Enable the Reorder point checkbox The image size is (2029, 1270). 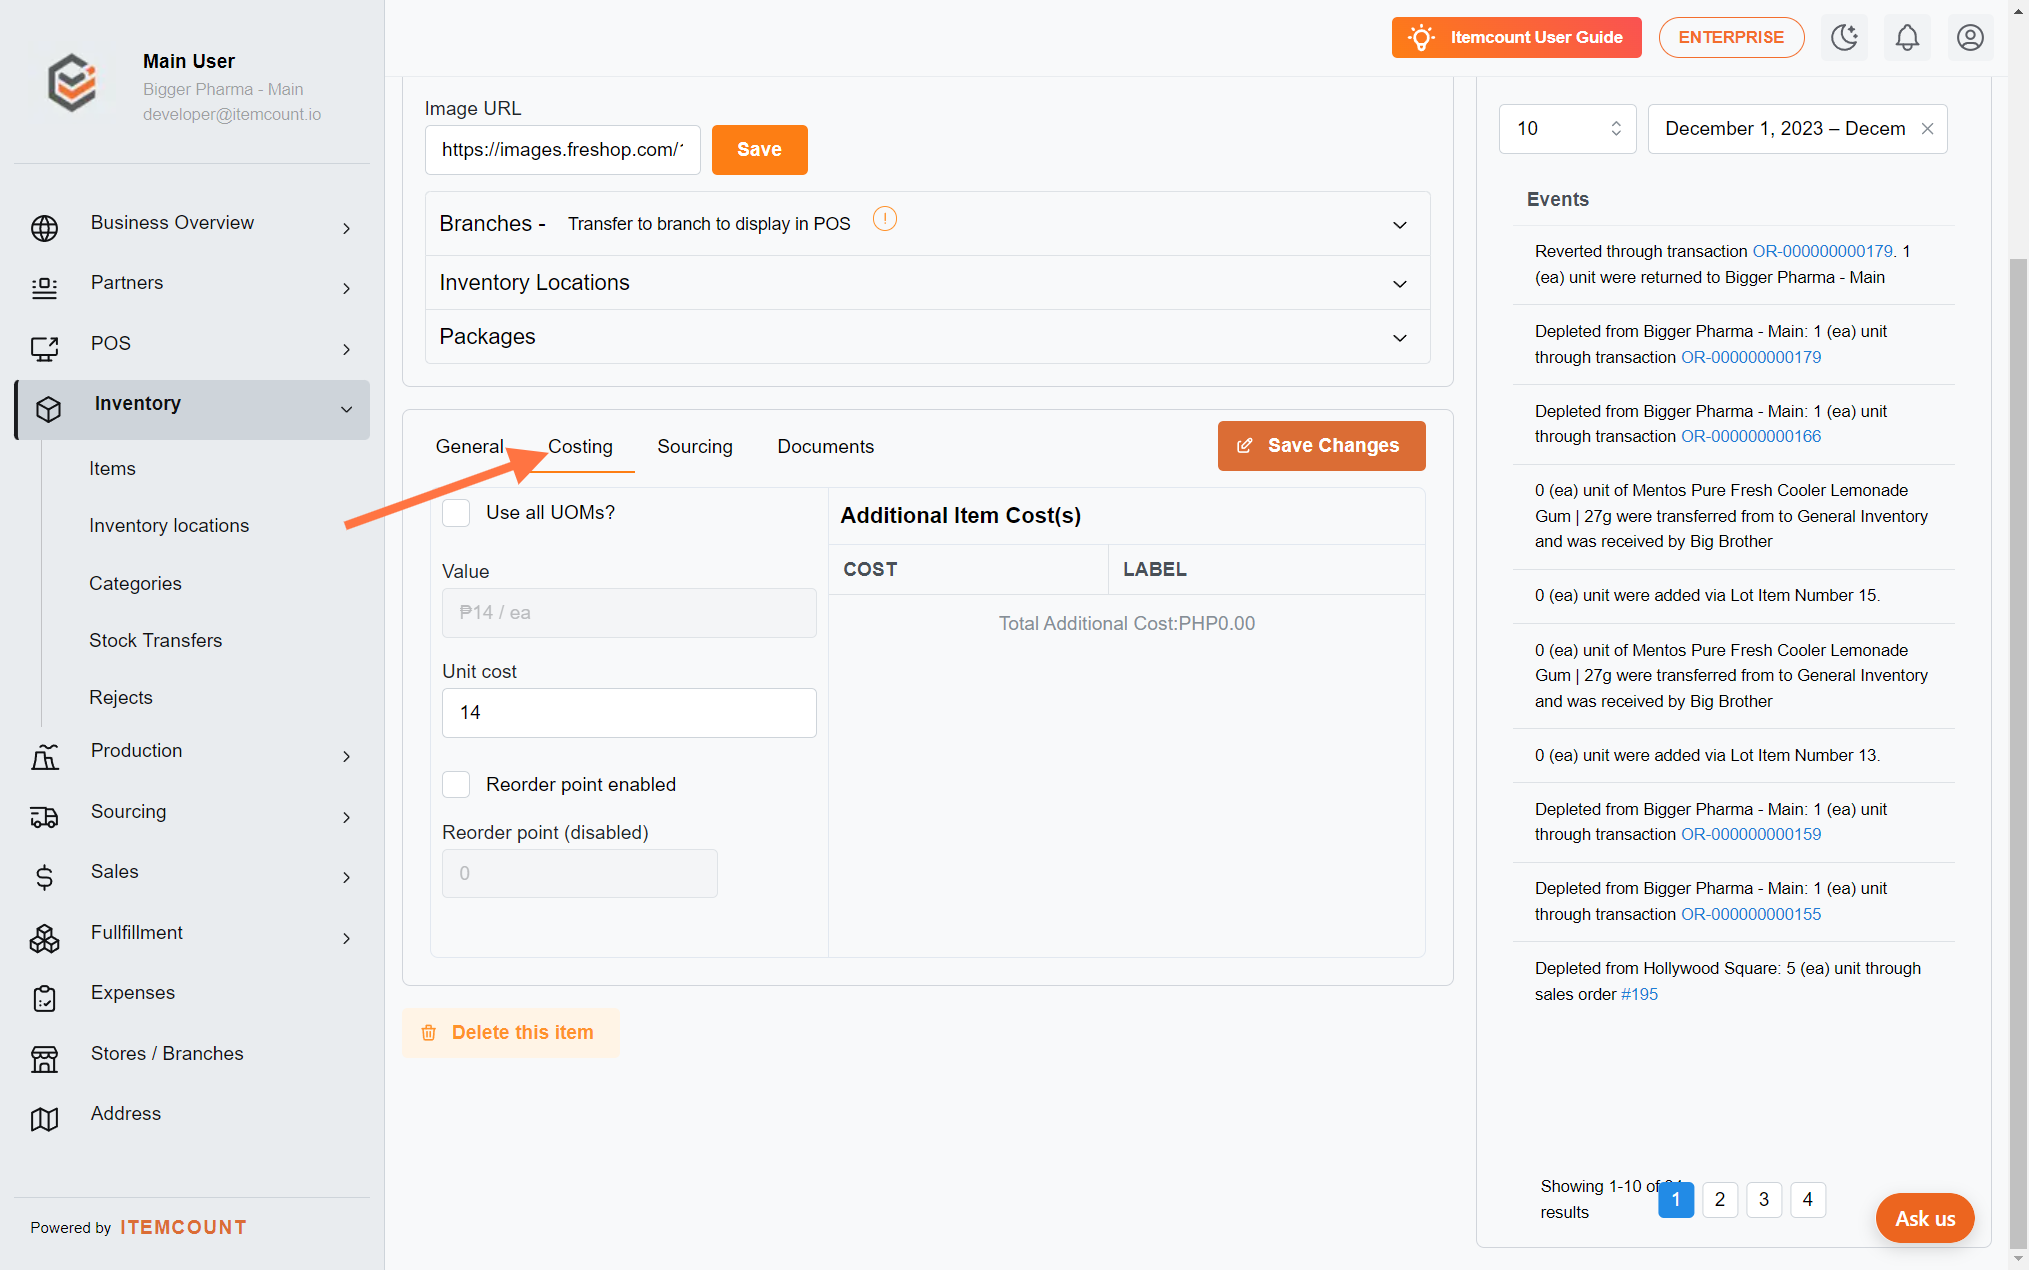[456, 785]
